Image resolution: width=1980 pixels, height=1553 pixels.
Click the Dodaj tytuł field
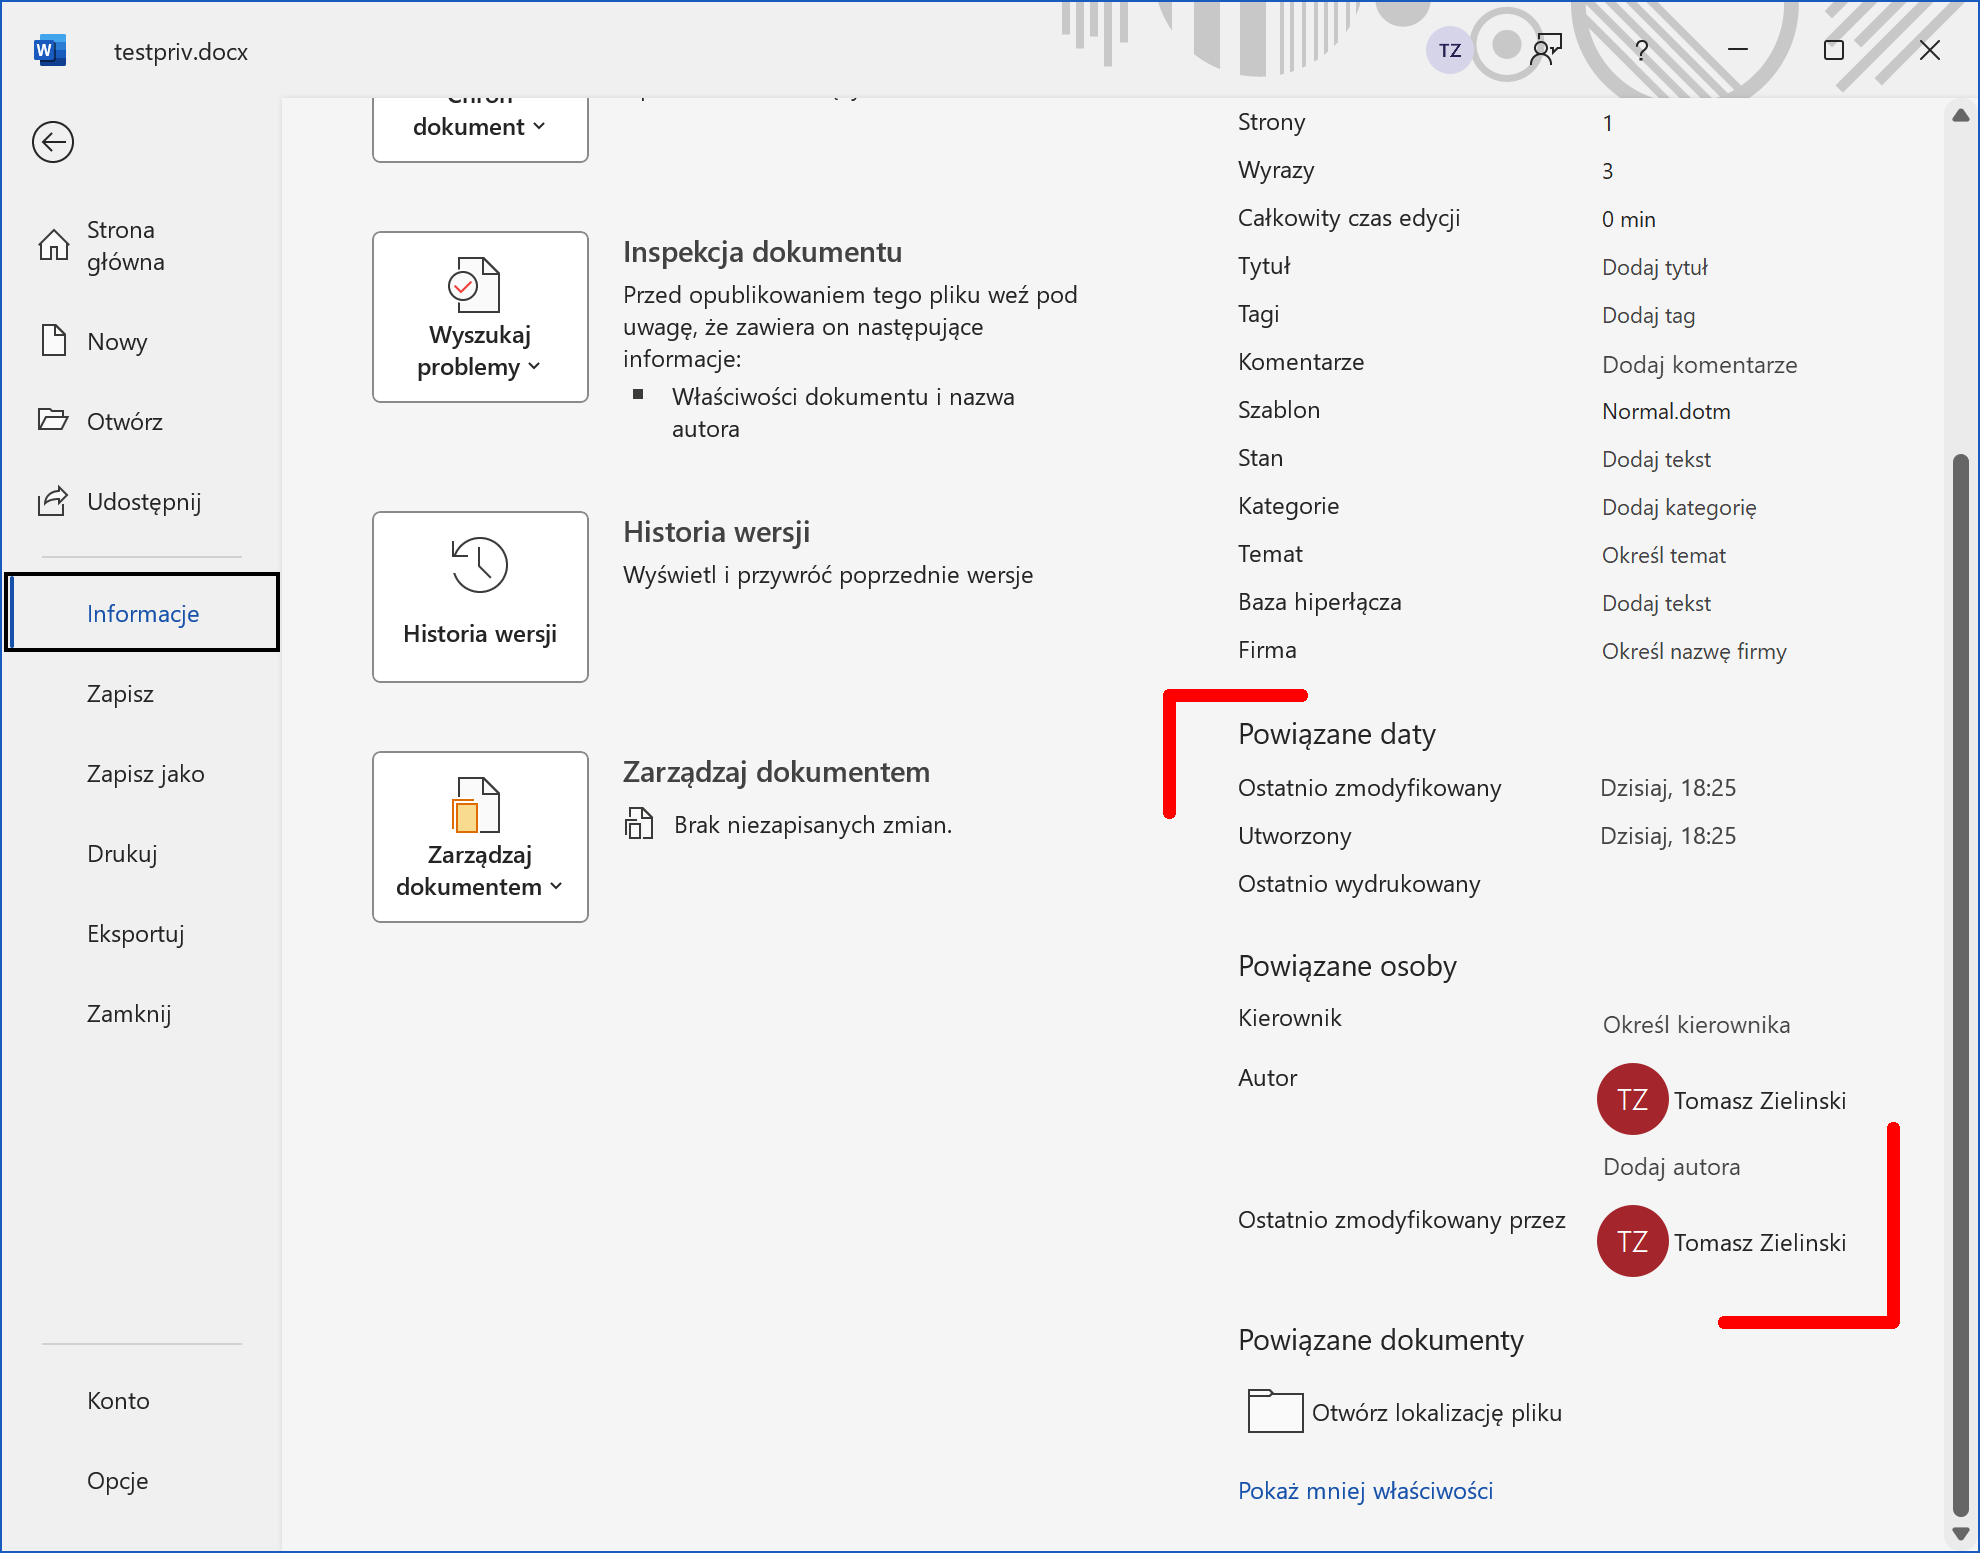pyautogui.click(x=1654, y=267)
